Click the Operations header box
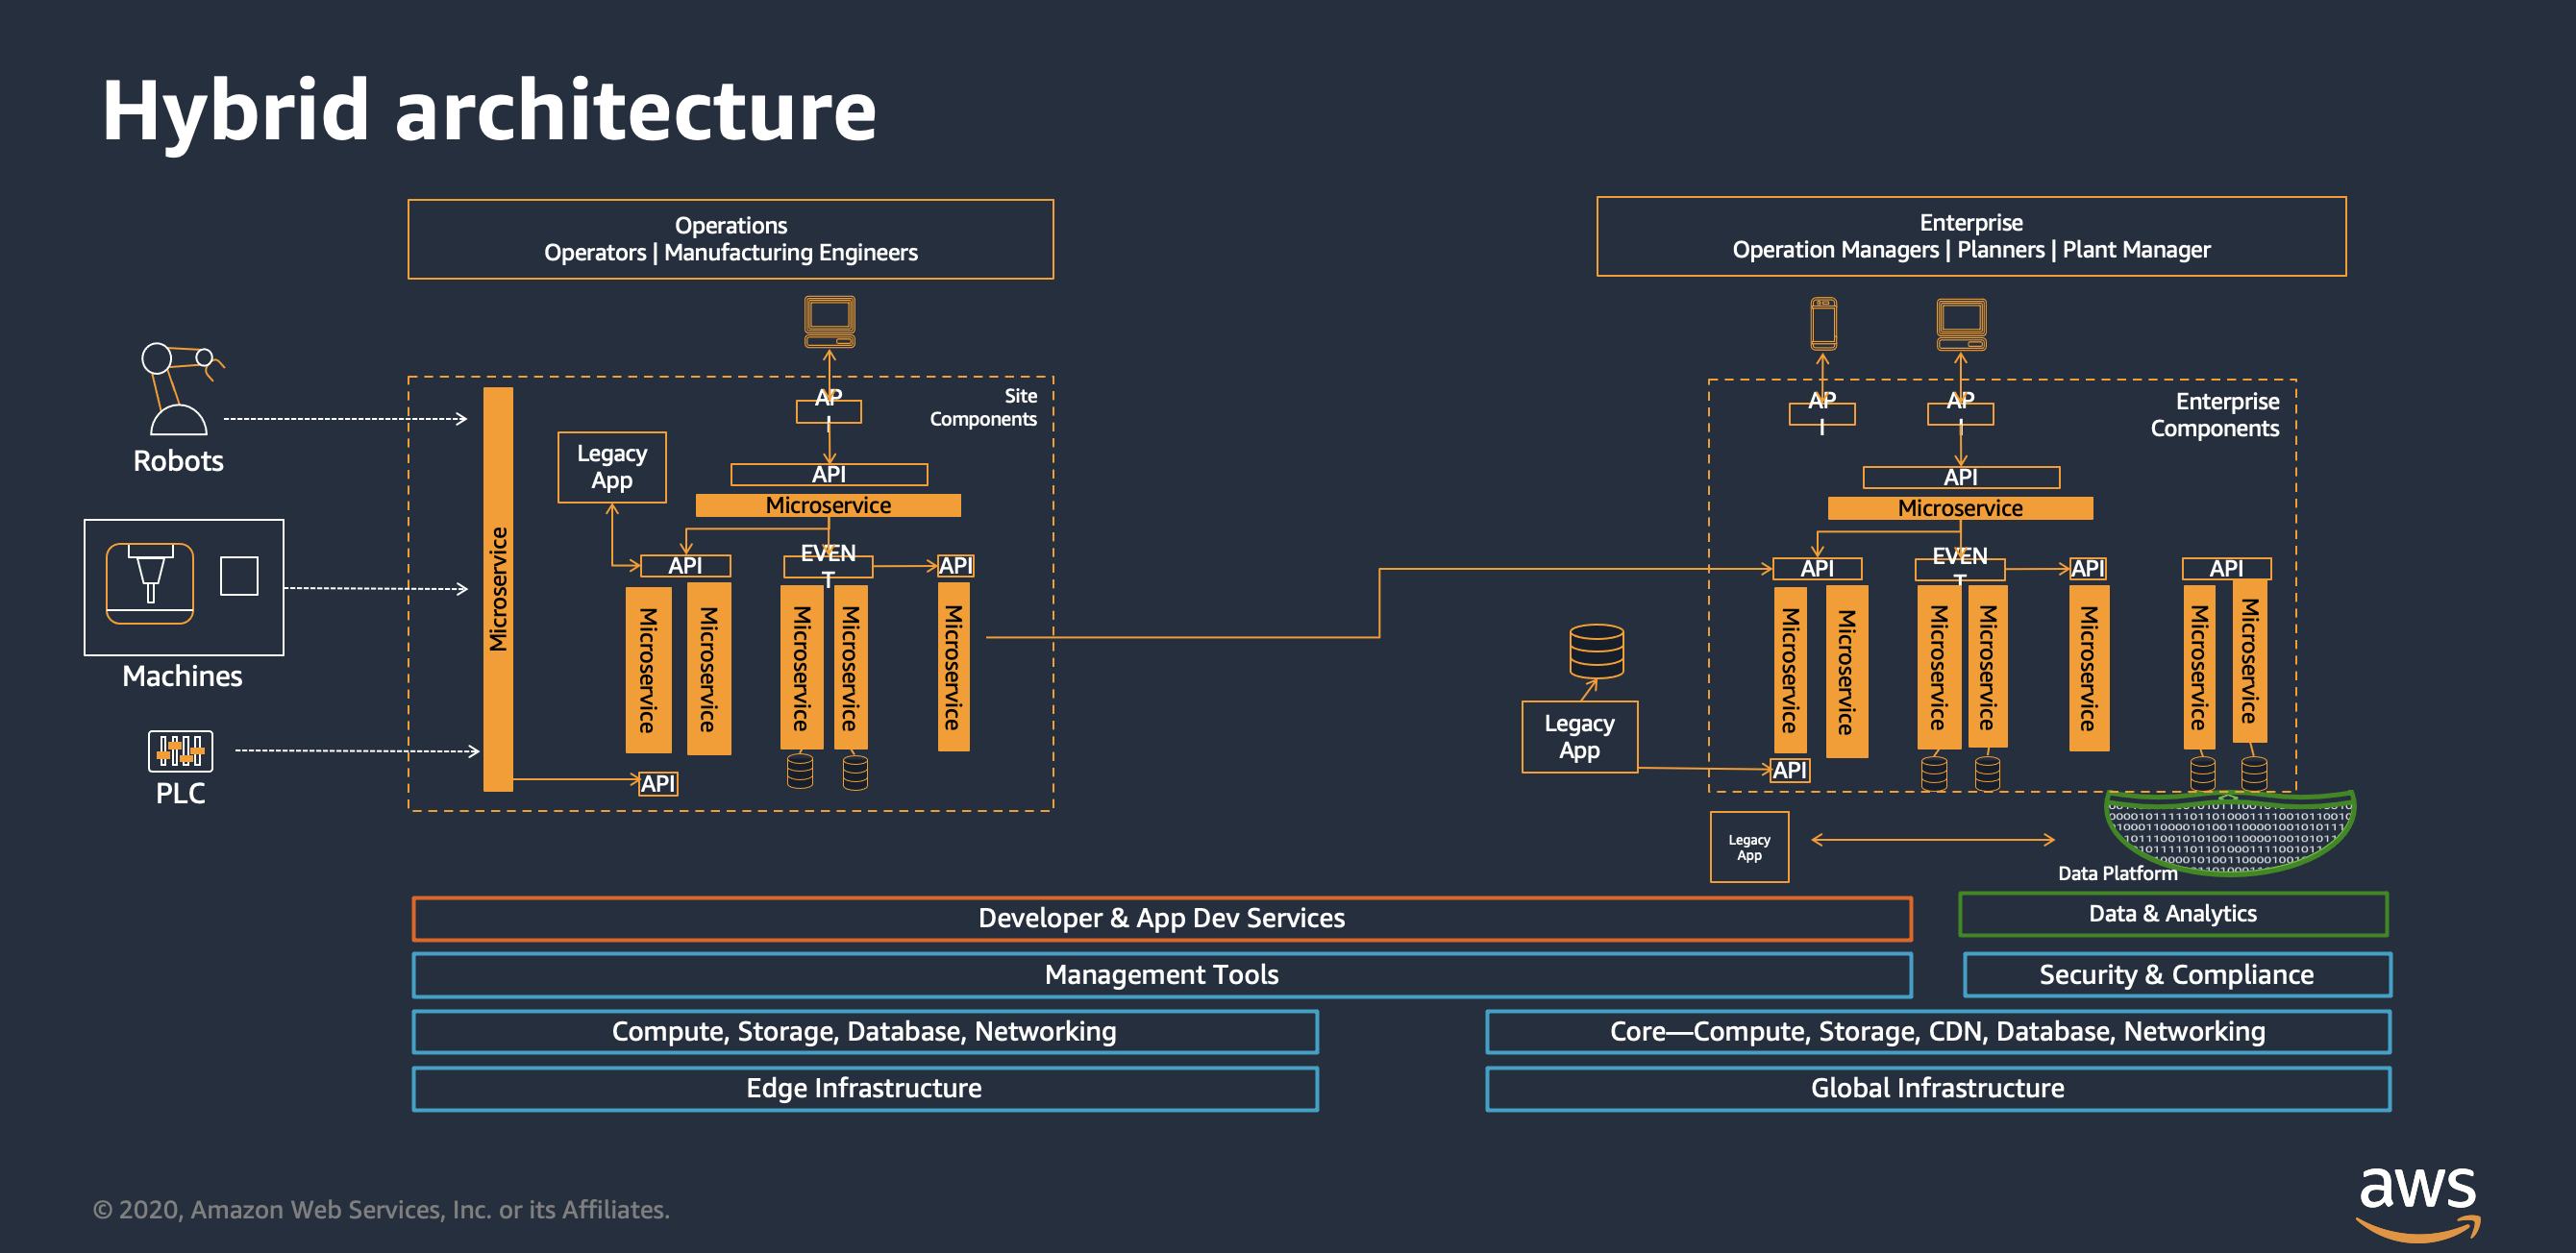The width and height of the screenshot is (2576, 1253). [x=730, y=239]
